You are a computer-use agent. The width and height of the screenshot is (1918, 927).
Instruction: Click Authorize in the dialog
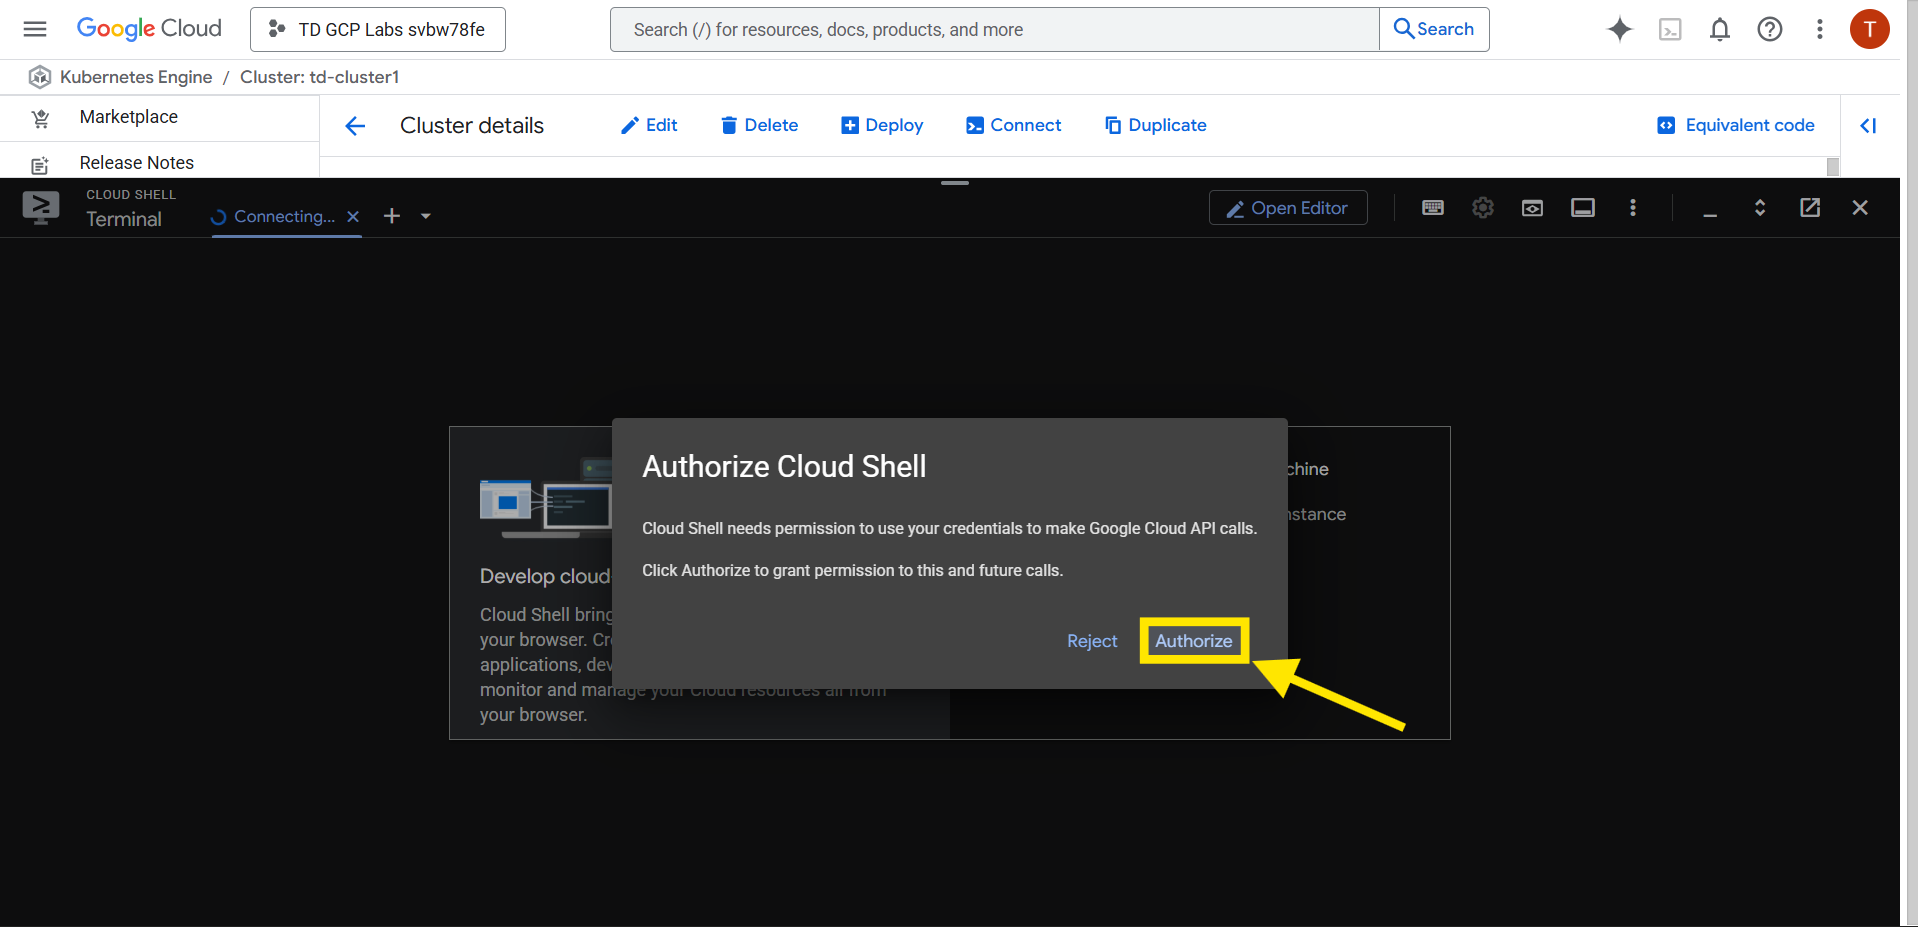click(1193, 641)
